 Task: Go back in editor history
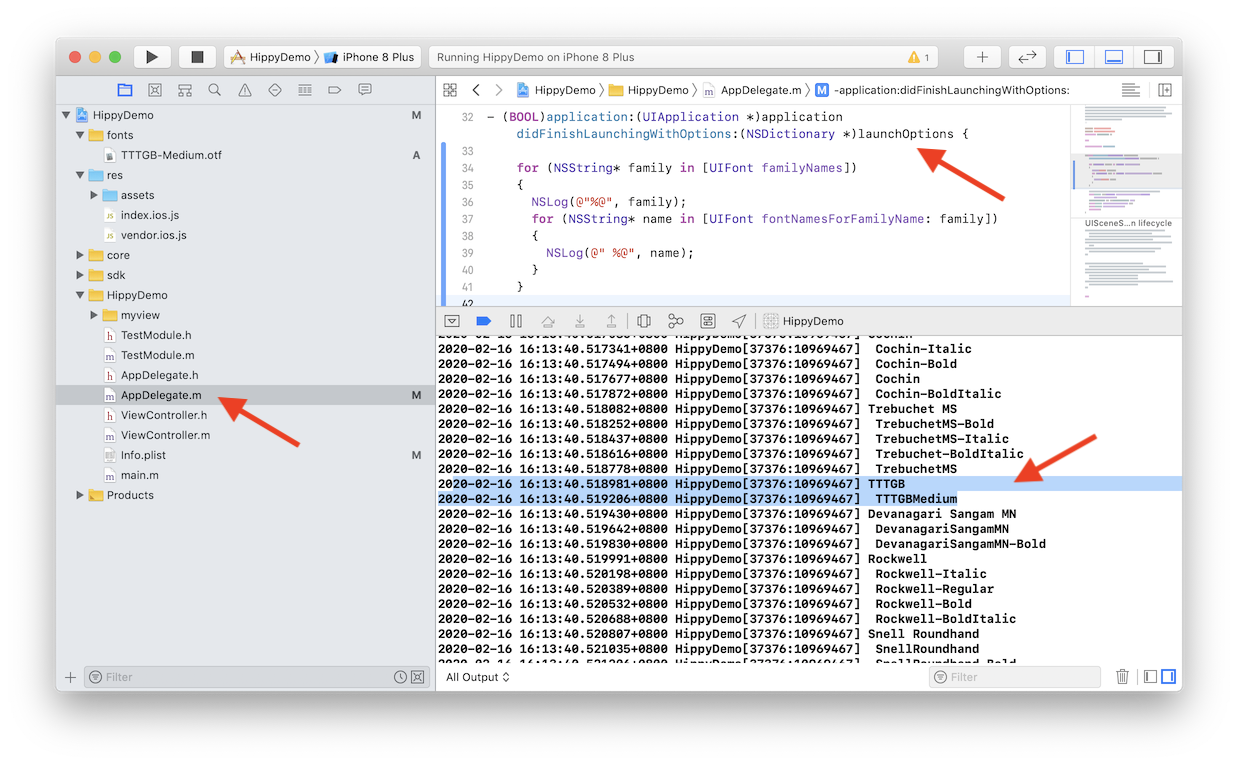coord(476,90)
